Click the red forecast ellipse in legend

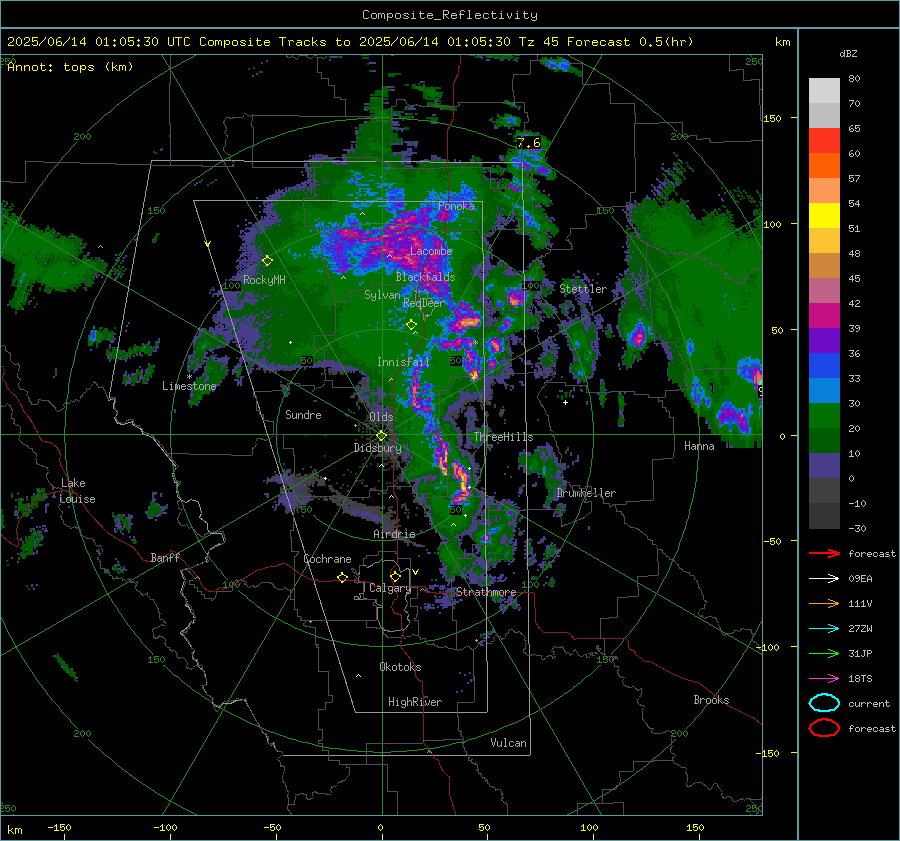[x=824, y=728]
